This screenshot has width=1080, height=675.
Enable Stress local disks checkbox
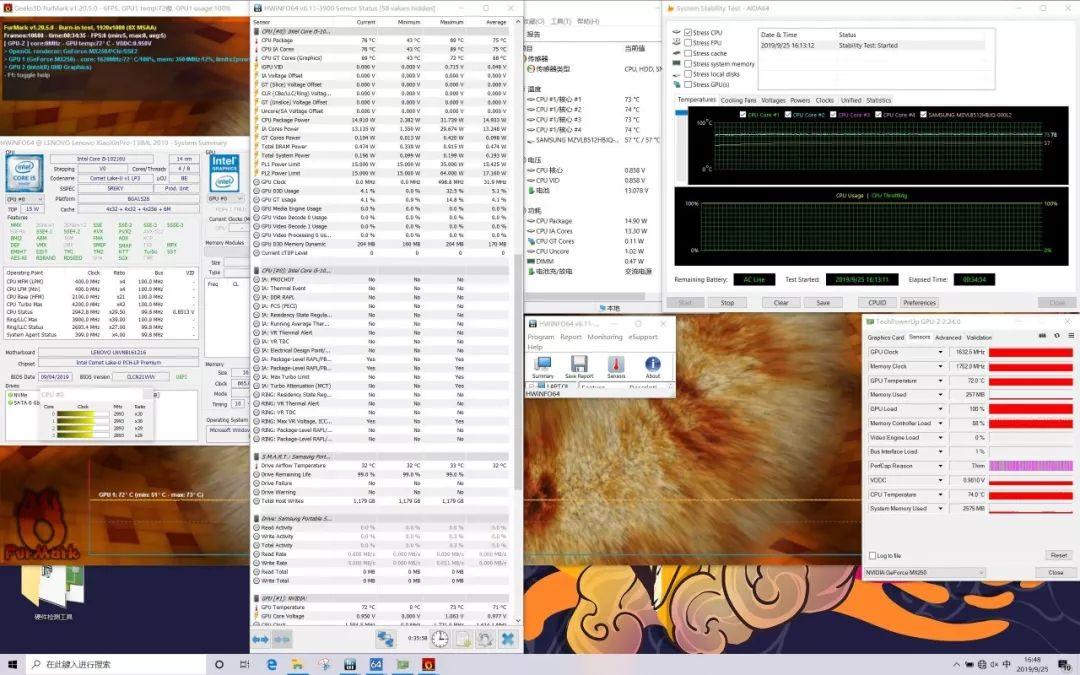(x=687, y=74)
